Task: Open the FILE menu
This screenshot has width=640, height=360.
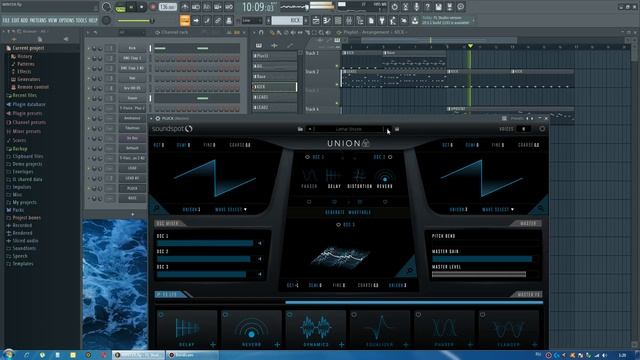Action: [x=6, y=20]
